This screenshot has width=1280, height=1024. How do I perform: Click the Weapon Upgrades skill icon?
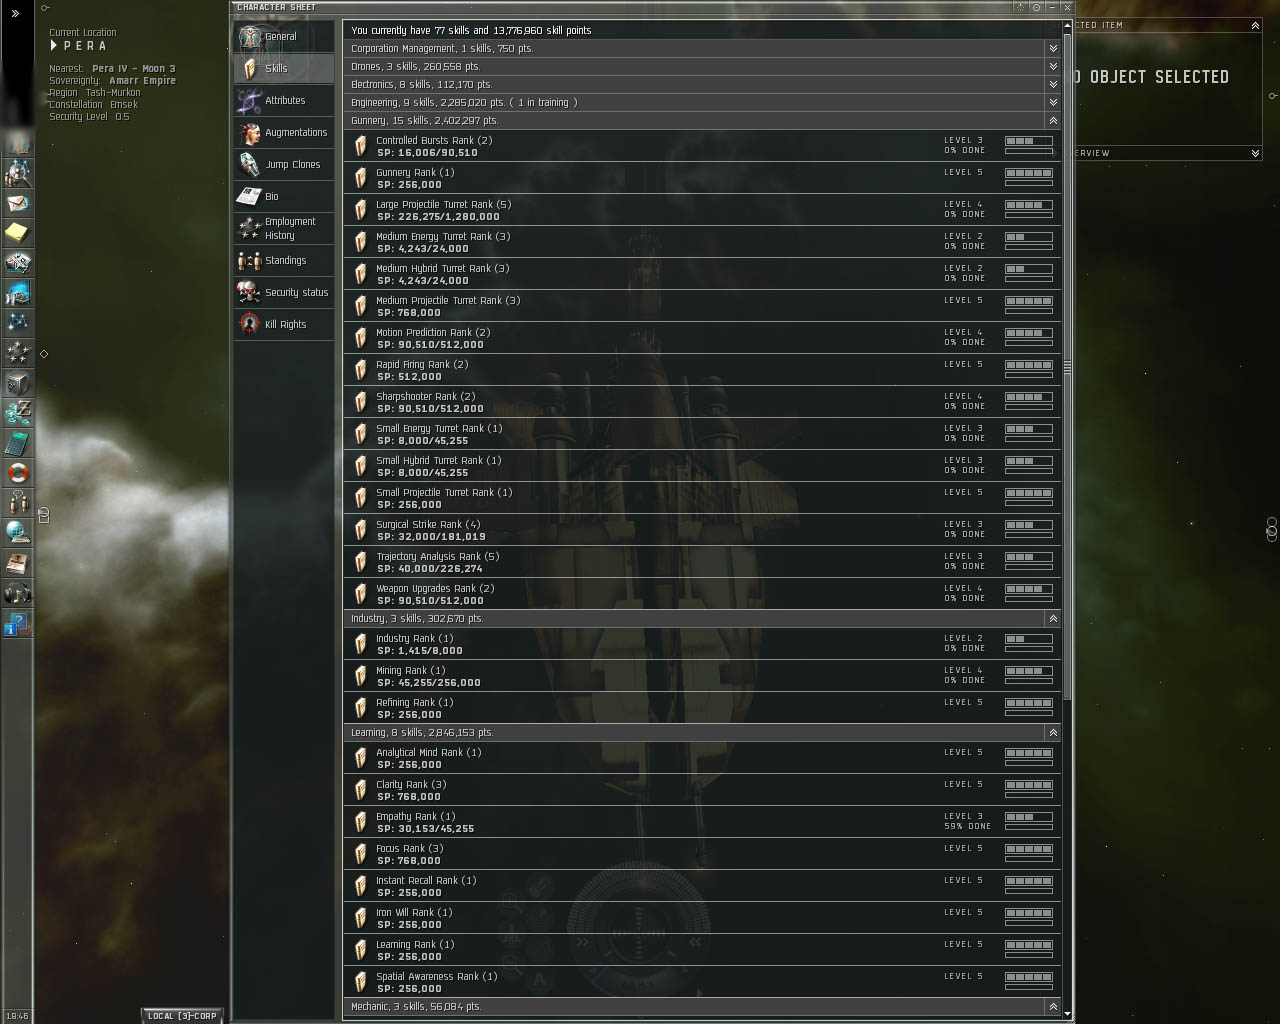pyautogui.click(x=361, y=594)
